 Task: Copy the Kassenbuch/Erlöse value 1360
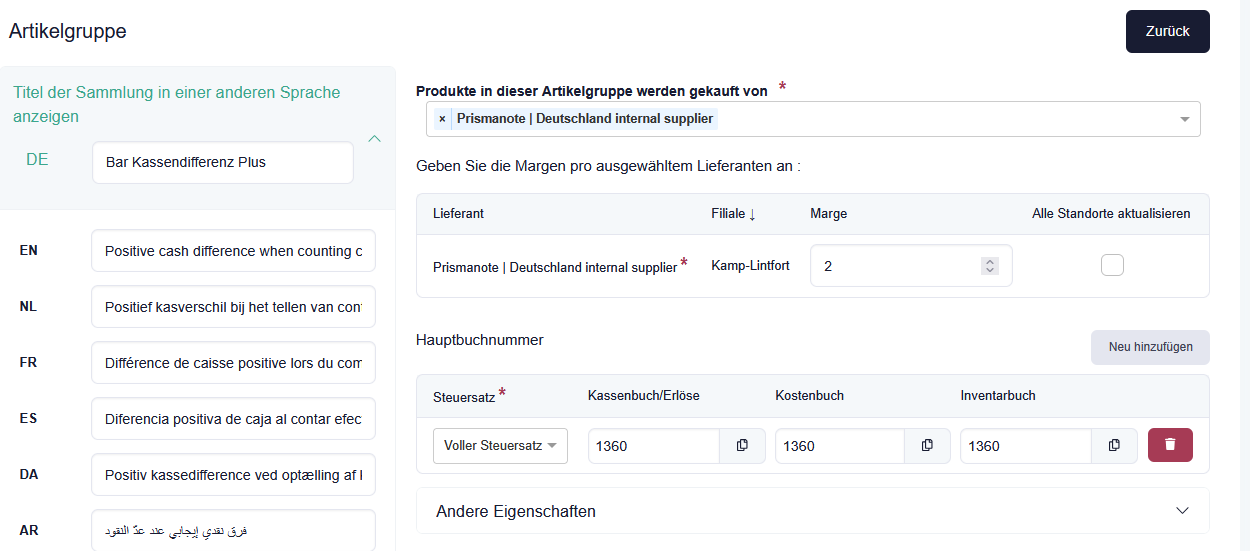pyautogui.click(x=742, y=446)
